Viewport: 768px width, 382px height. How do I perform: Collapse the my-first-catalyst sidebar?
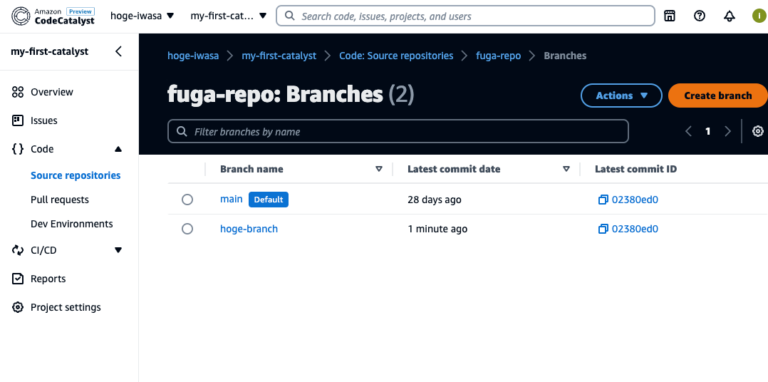[x=118, y=51]
